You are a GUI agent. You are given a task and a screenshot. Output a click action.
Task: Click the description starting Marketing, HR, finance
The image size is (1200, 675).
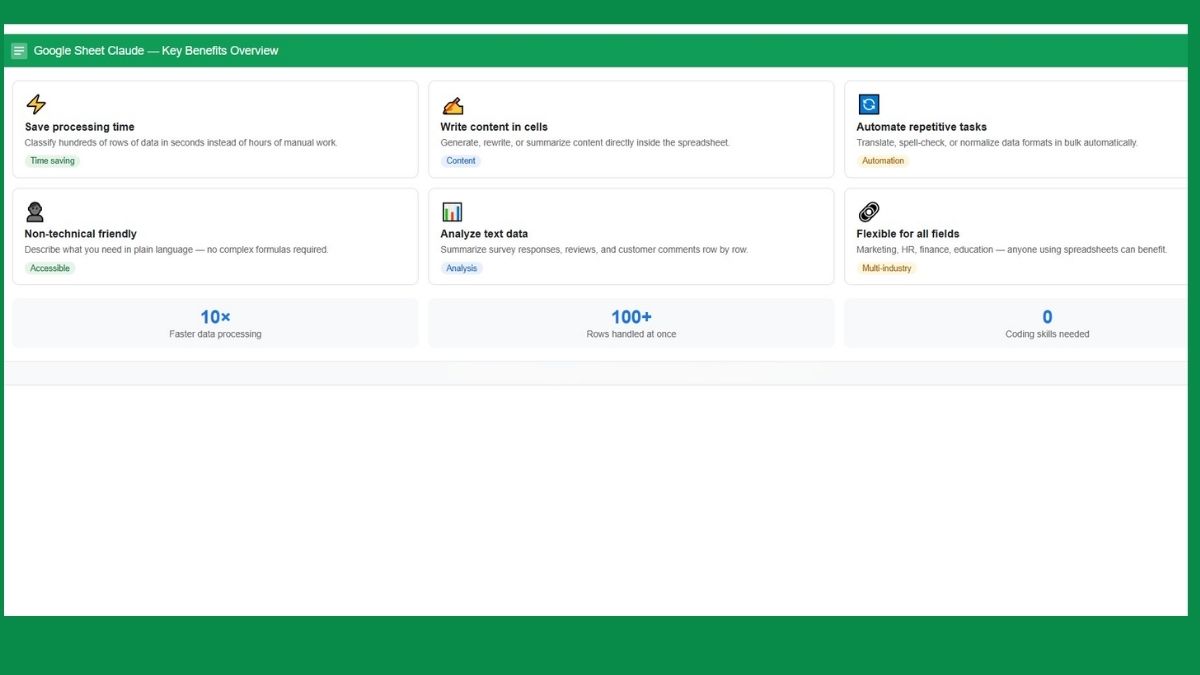coord(1011,250)
